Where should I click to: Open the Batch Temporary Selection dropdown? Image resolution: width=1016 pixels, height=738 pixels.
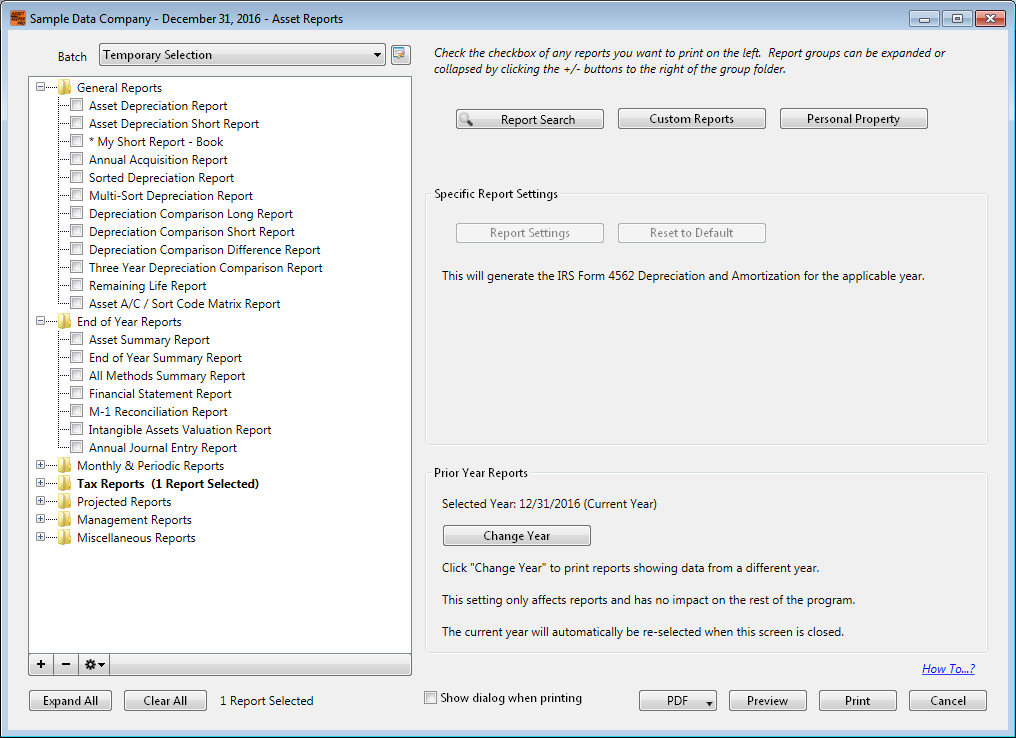point(242,54)
